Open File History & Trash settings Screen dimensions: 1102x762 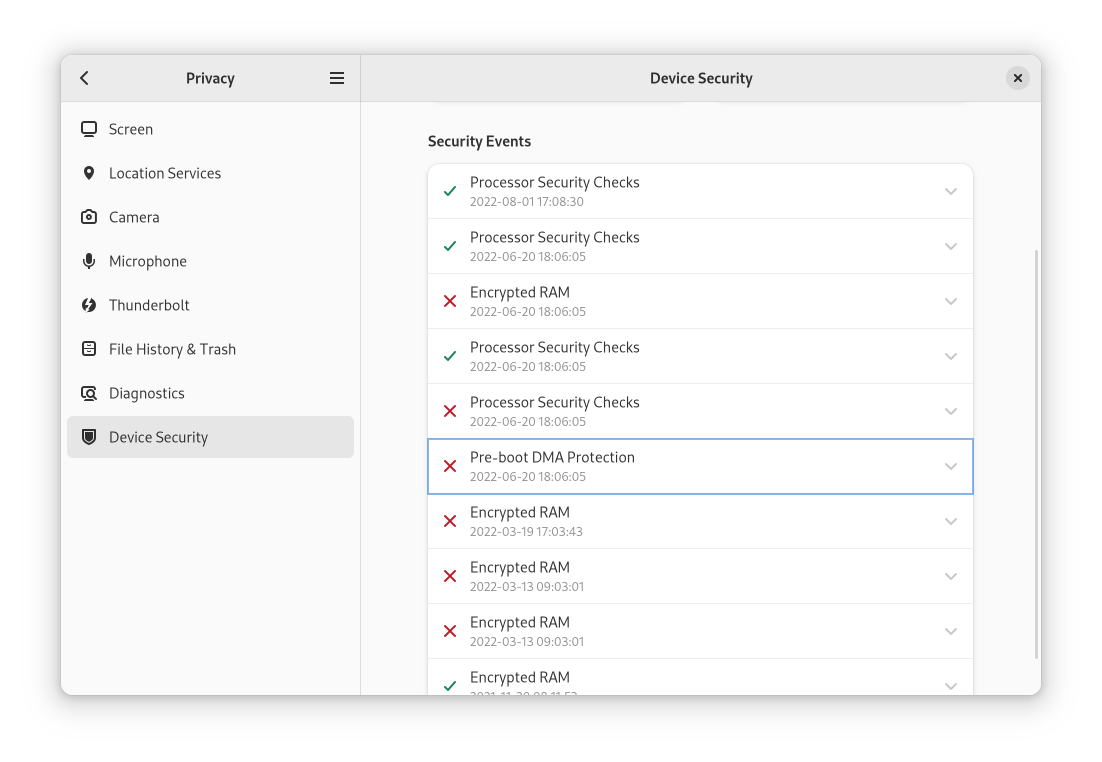tap(172, 349)
